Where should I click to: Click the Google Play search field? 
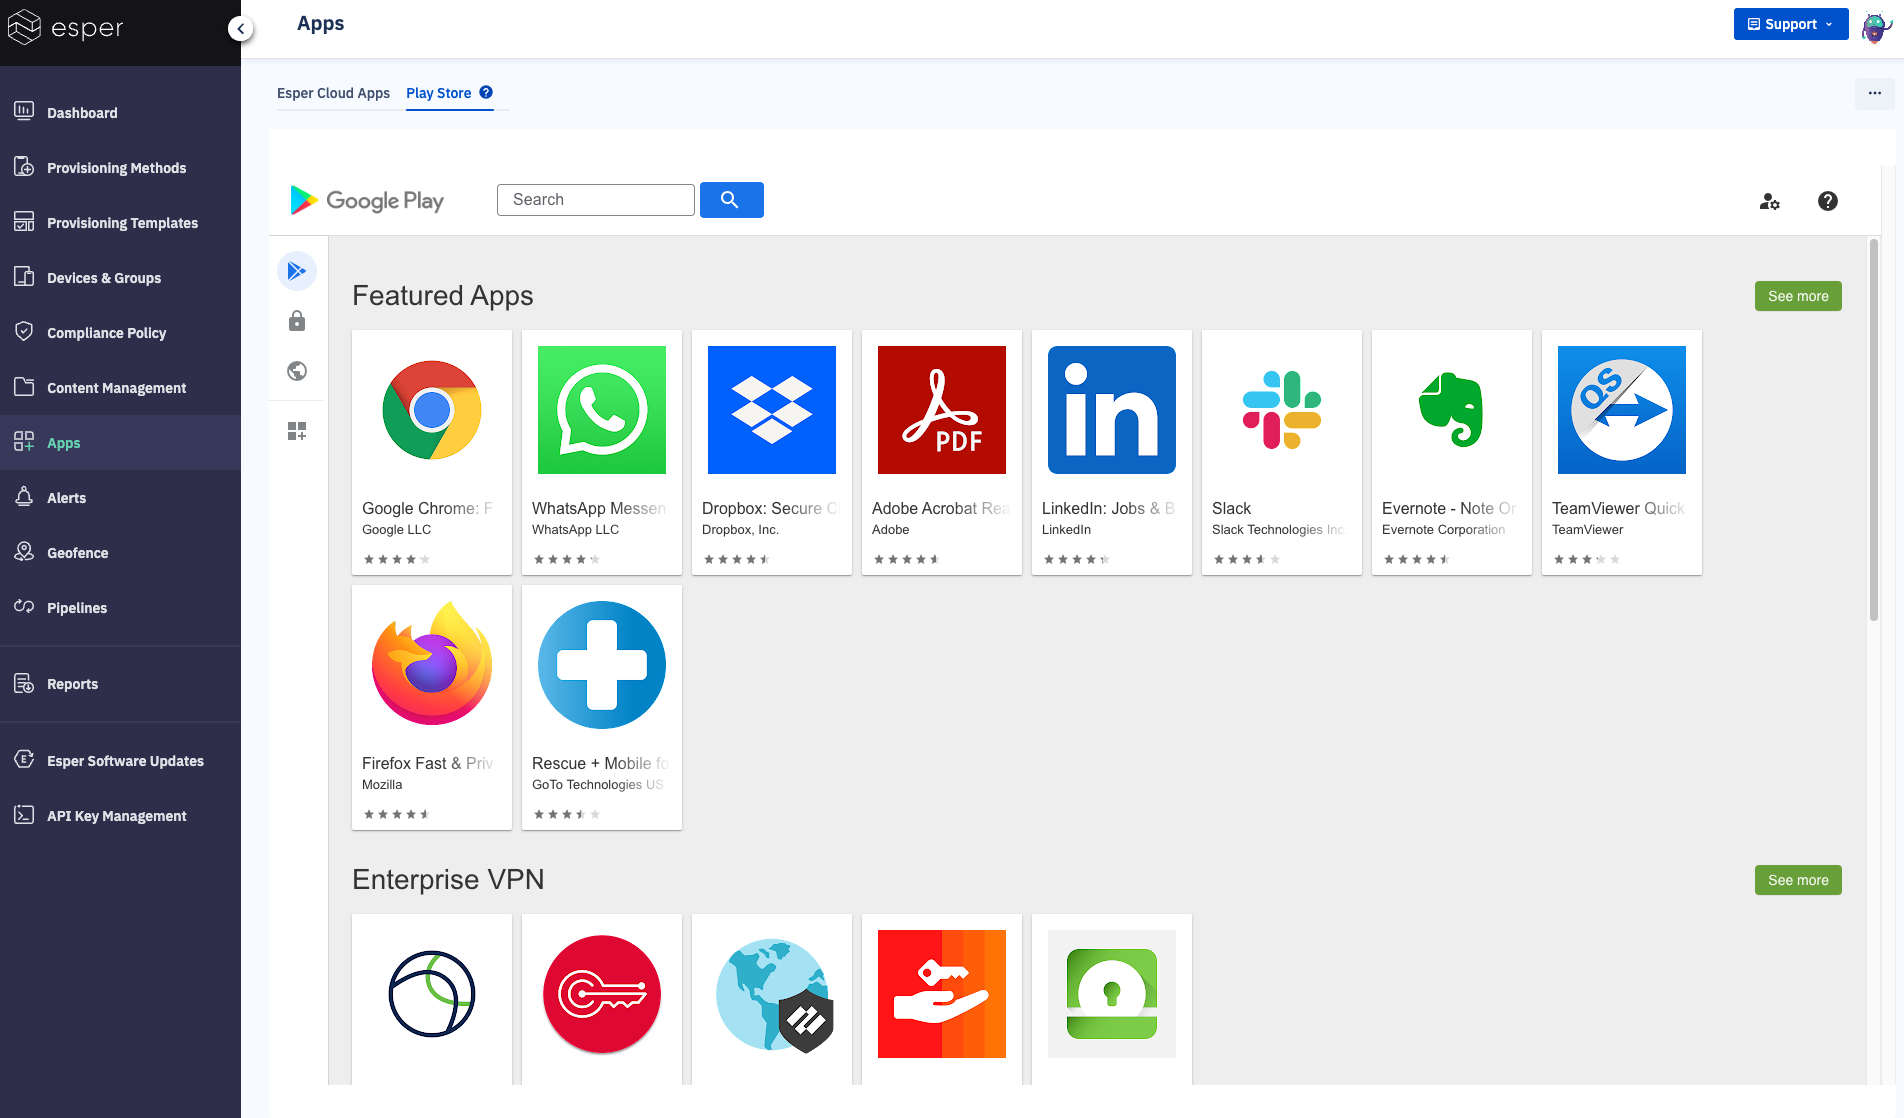[x=596, y=200]
